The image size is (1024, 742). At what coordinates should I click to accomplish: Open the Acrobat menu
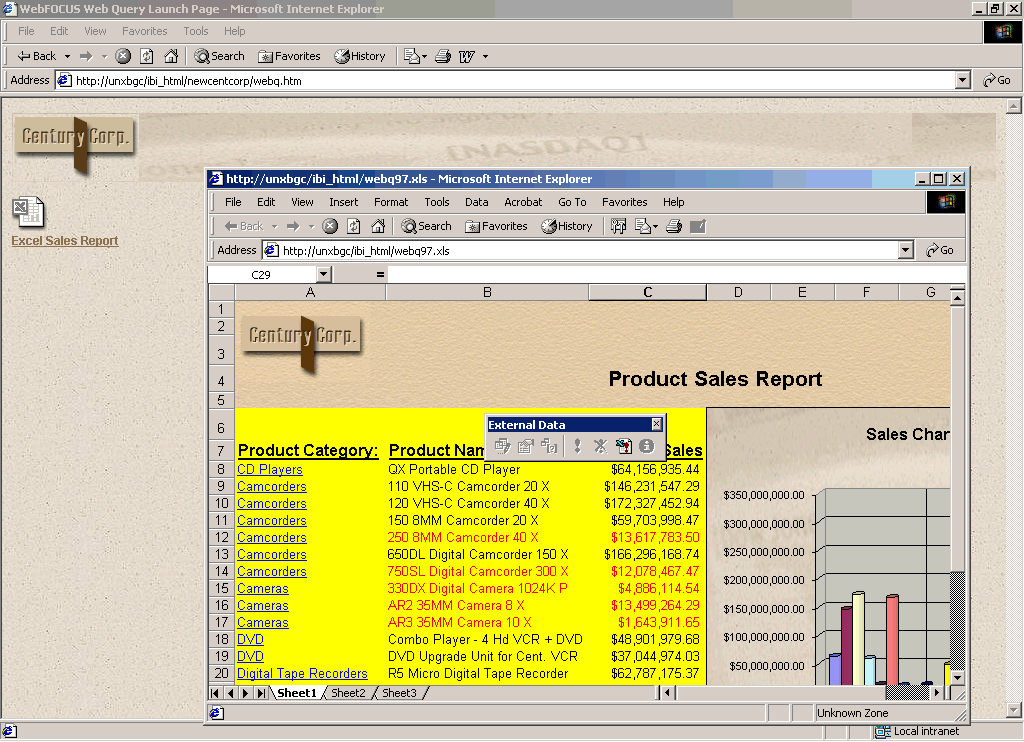(x=523, y=202)
